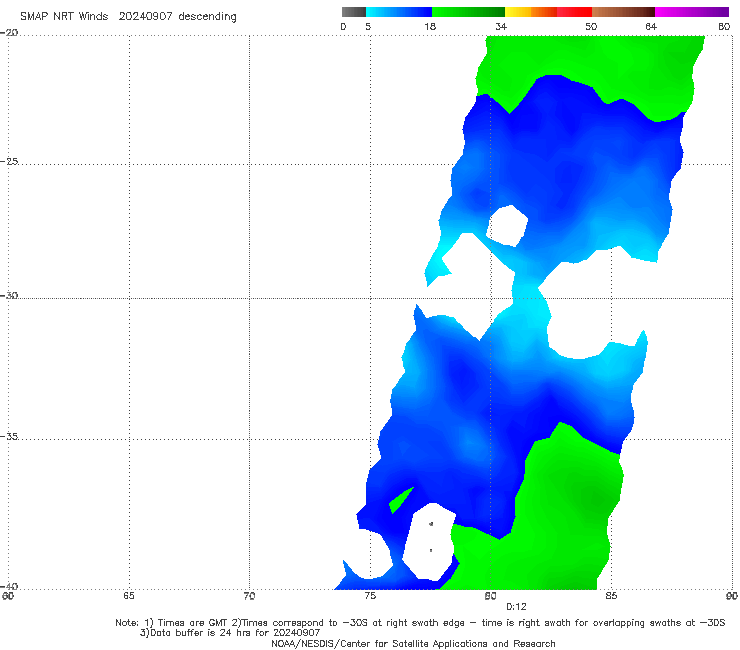Click the yellow segment of the color bar

tap(518, 12)
